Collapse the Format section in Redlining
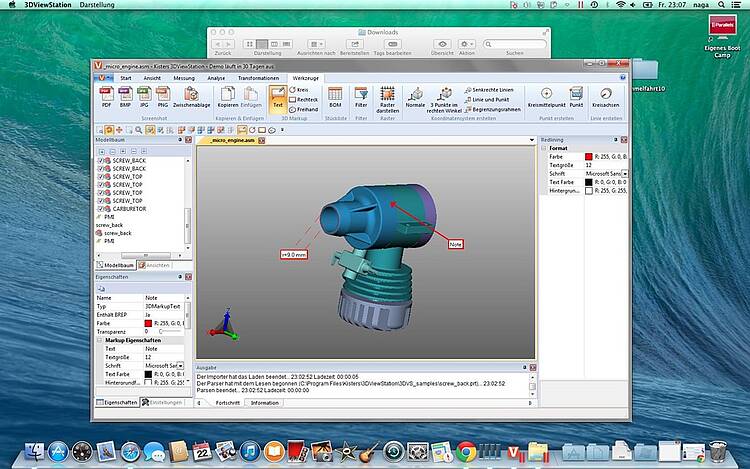The height and width of the screenshot is (469, 750). (544, 148)
